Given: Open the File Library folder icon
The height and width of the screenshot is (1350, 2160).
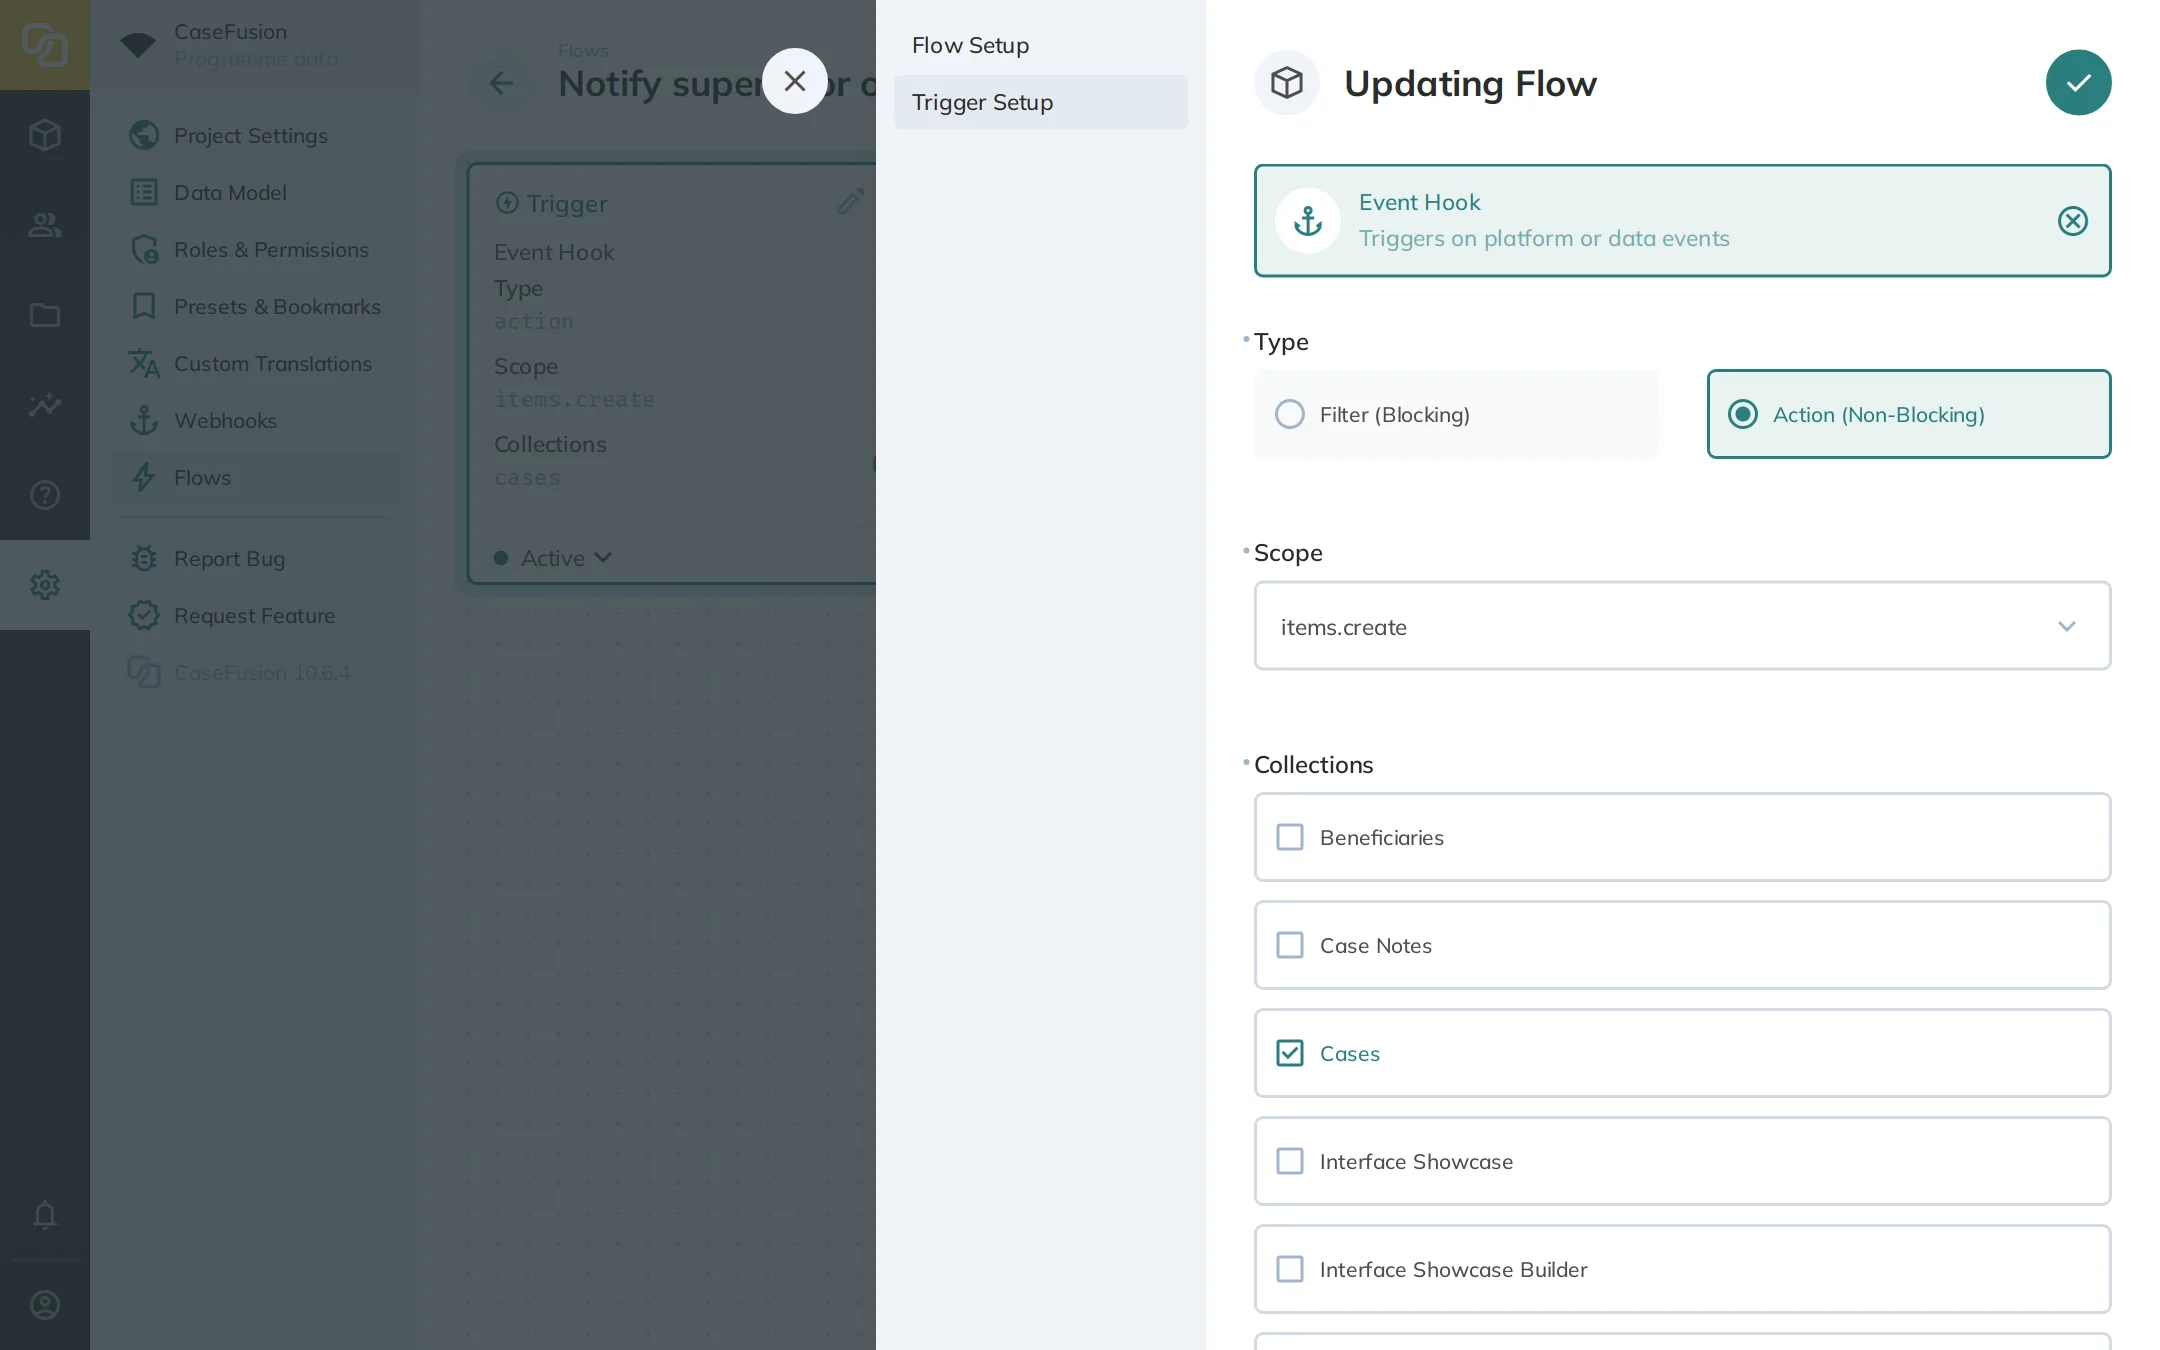Looking at the screenshot, I should pyautogui.click(x=45, y=315).
